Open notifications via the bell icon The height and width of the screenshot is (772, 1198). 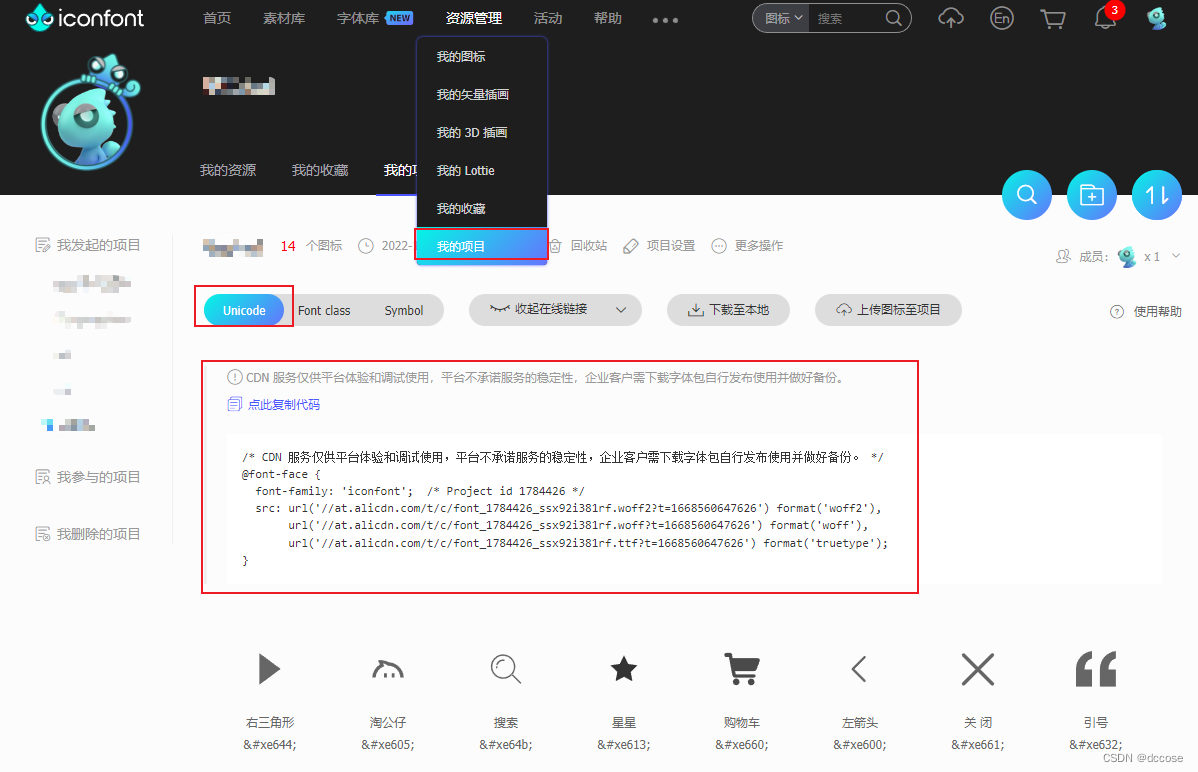[x=1104, y=18]
